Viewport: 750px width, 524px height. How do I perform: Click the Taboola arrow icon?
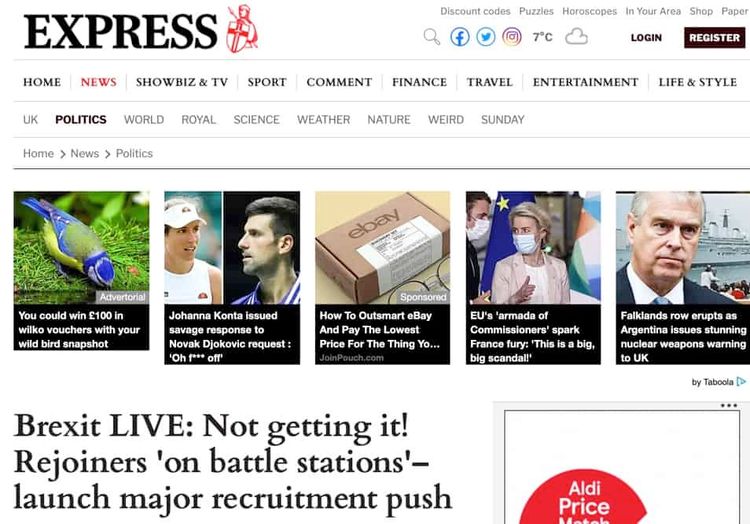741,382
